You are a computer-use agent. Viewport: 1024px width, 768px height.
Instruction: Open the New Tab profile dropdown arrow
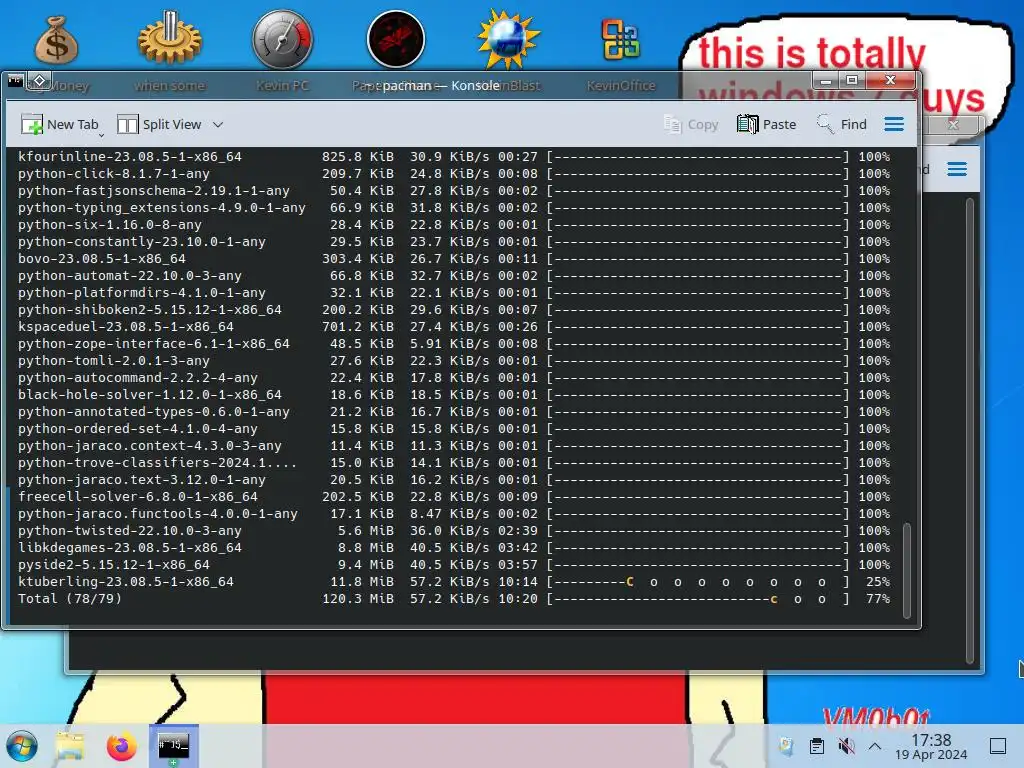[102, 135]
